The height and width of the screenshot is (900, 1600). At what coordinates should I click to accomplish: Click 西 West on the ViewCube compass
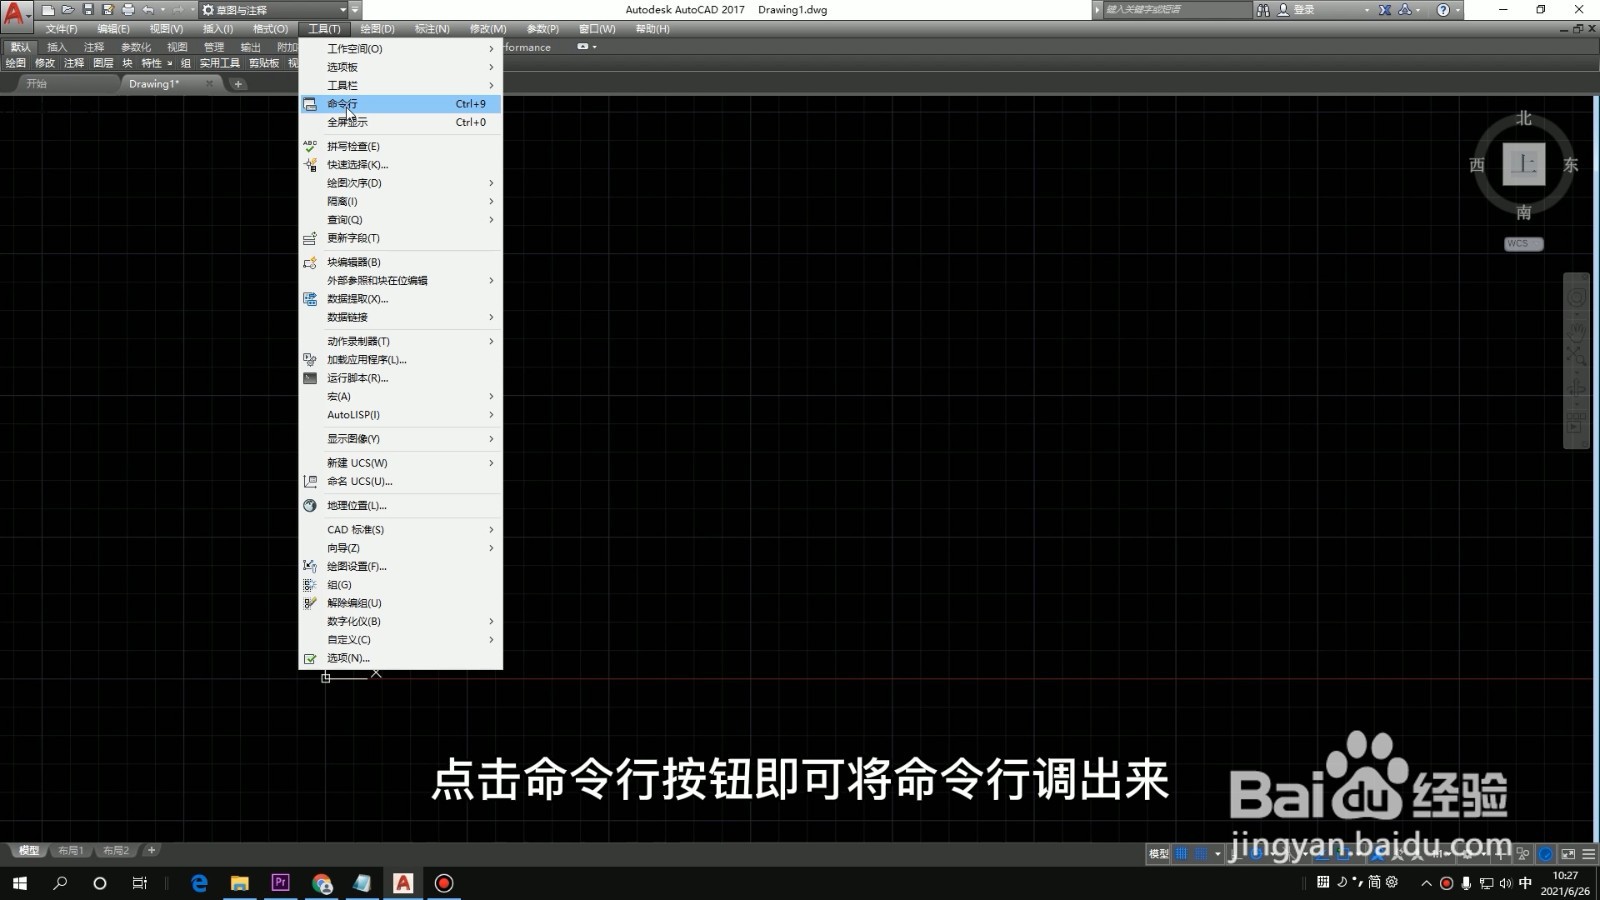click(1477, 165)
